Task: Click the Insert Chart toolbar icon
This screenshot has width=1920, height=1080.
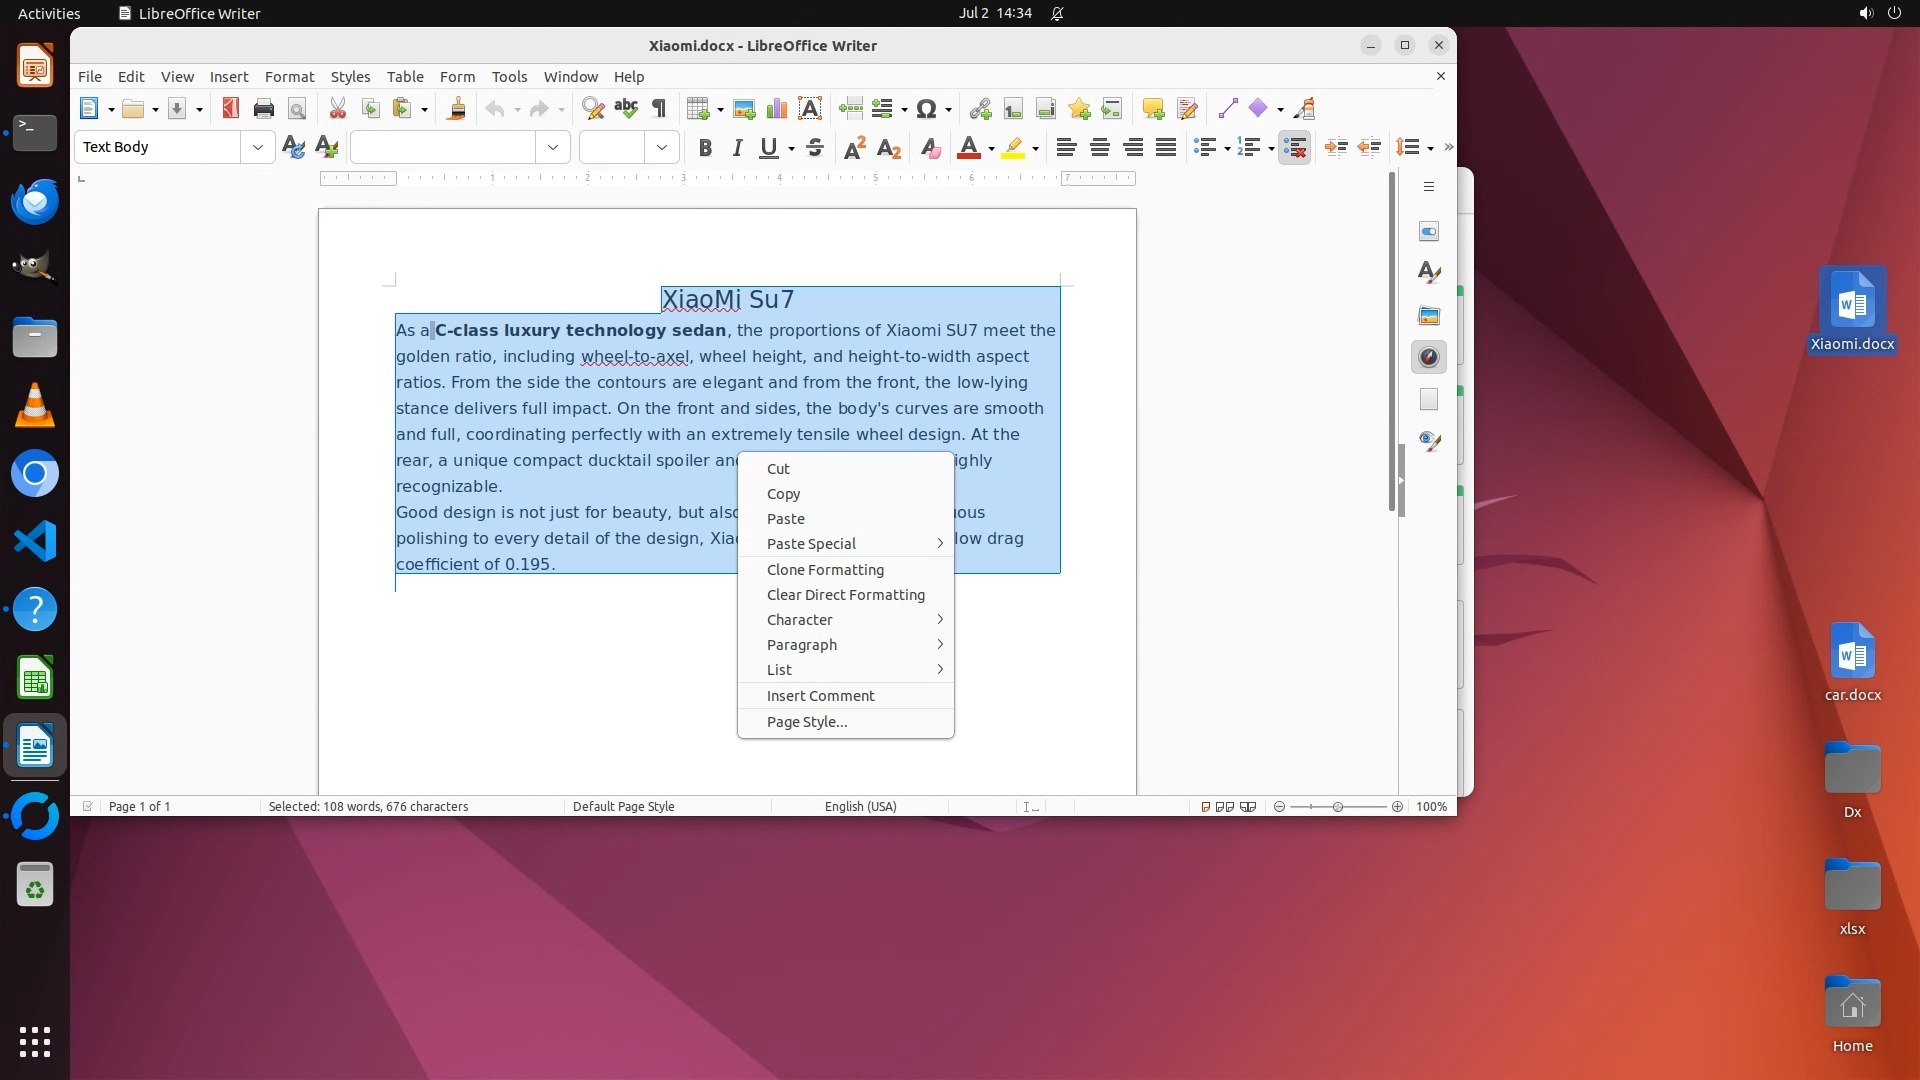Action: (777, 109)
